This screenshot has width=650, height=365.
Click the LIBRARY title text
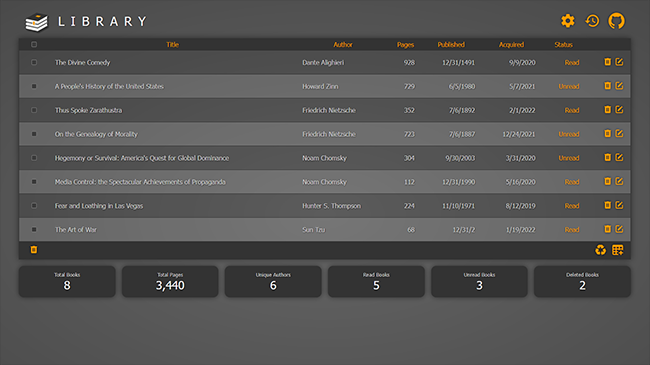(x=102, y=21)
